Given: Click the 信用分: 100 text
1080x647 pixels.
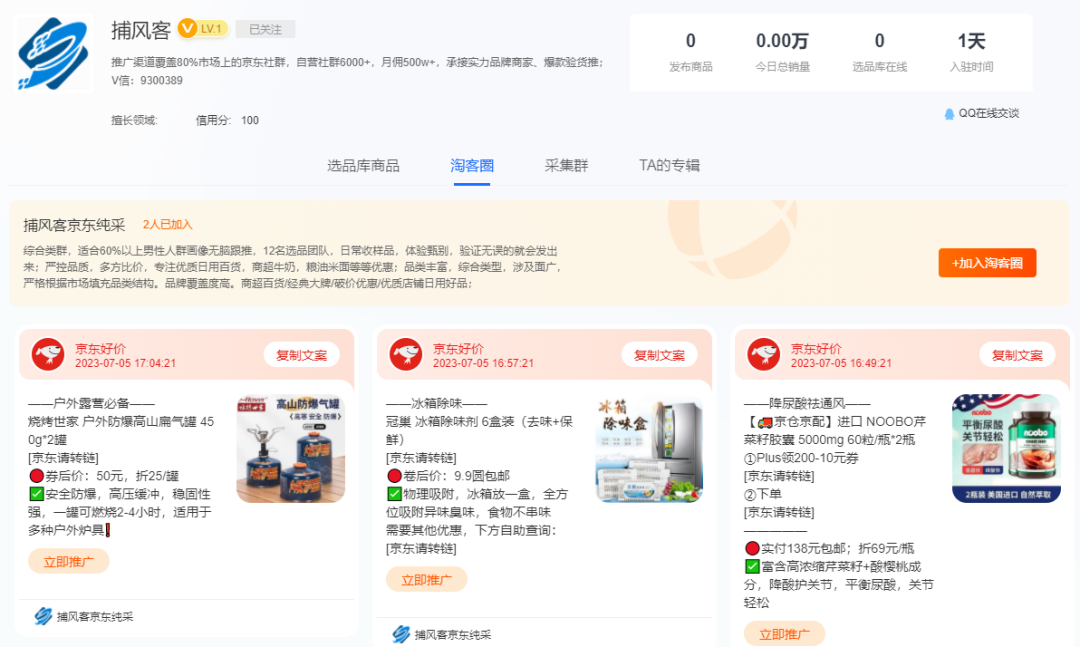Looking at the screenshot, I should [x=227, y=121].
